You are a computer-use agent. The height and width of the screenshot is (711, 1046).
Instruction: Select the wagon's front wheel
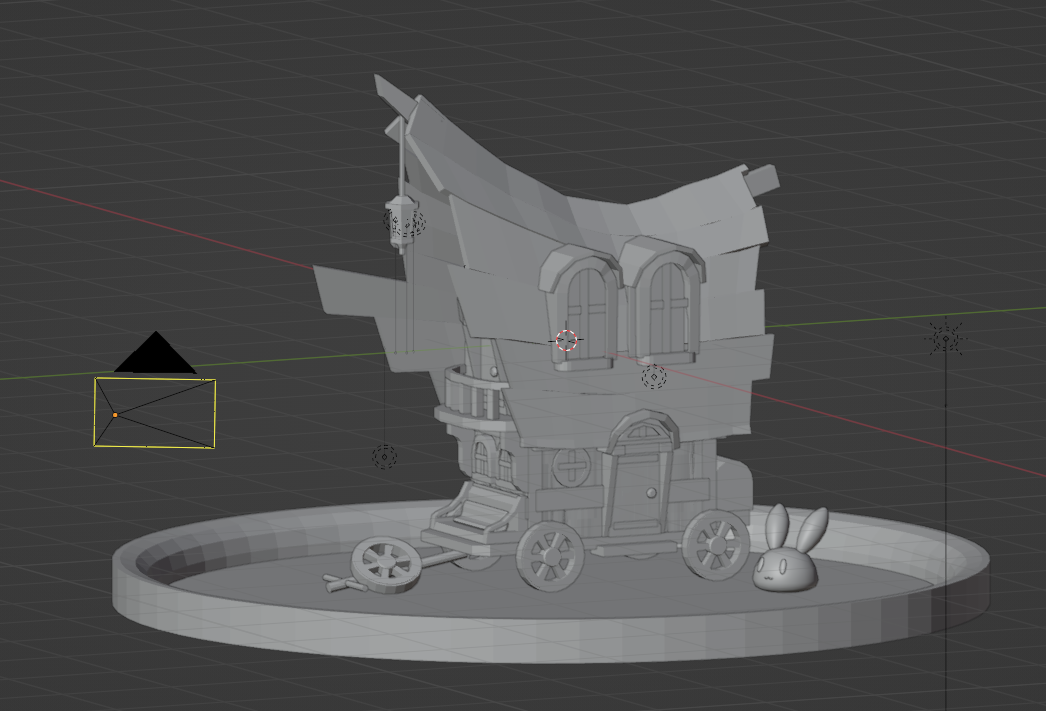(x=550, y=556)
